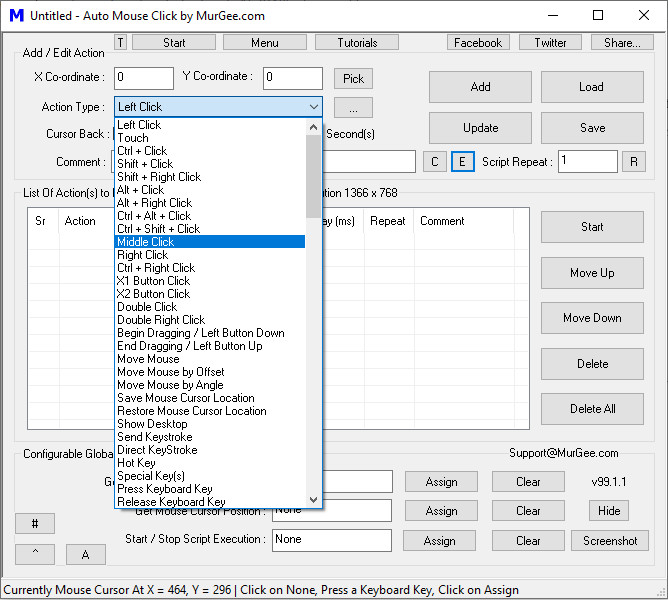Select Save Mouse Cursor Location
This screenshot has height=600, width=668.
coord(210,398)
